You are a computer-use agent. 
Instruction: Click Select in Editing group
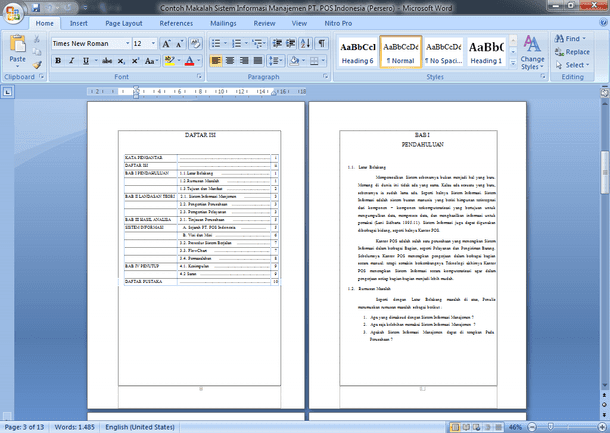point(572,65)
